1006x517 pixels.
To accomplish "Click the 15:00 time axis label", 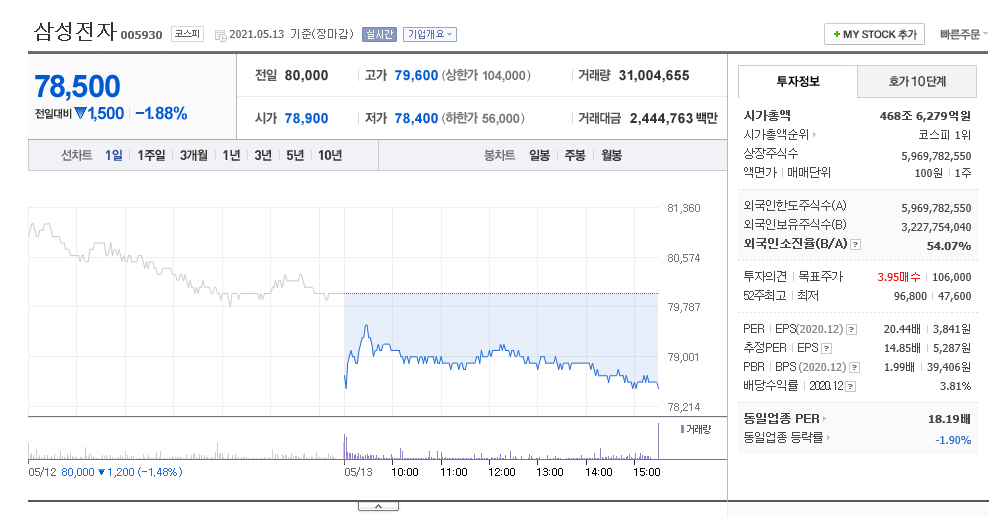I will tap(647, 472).
